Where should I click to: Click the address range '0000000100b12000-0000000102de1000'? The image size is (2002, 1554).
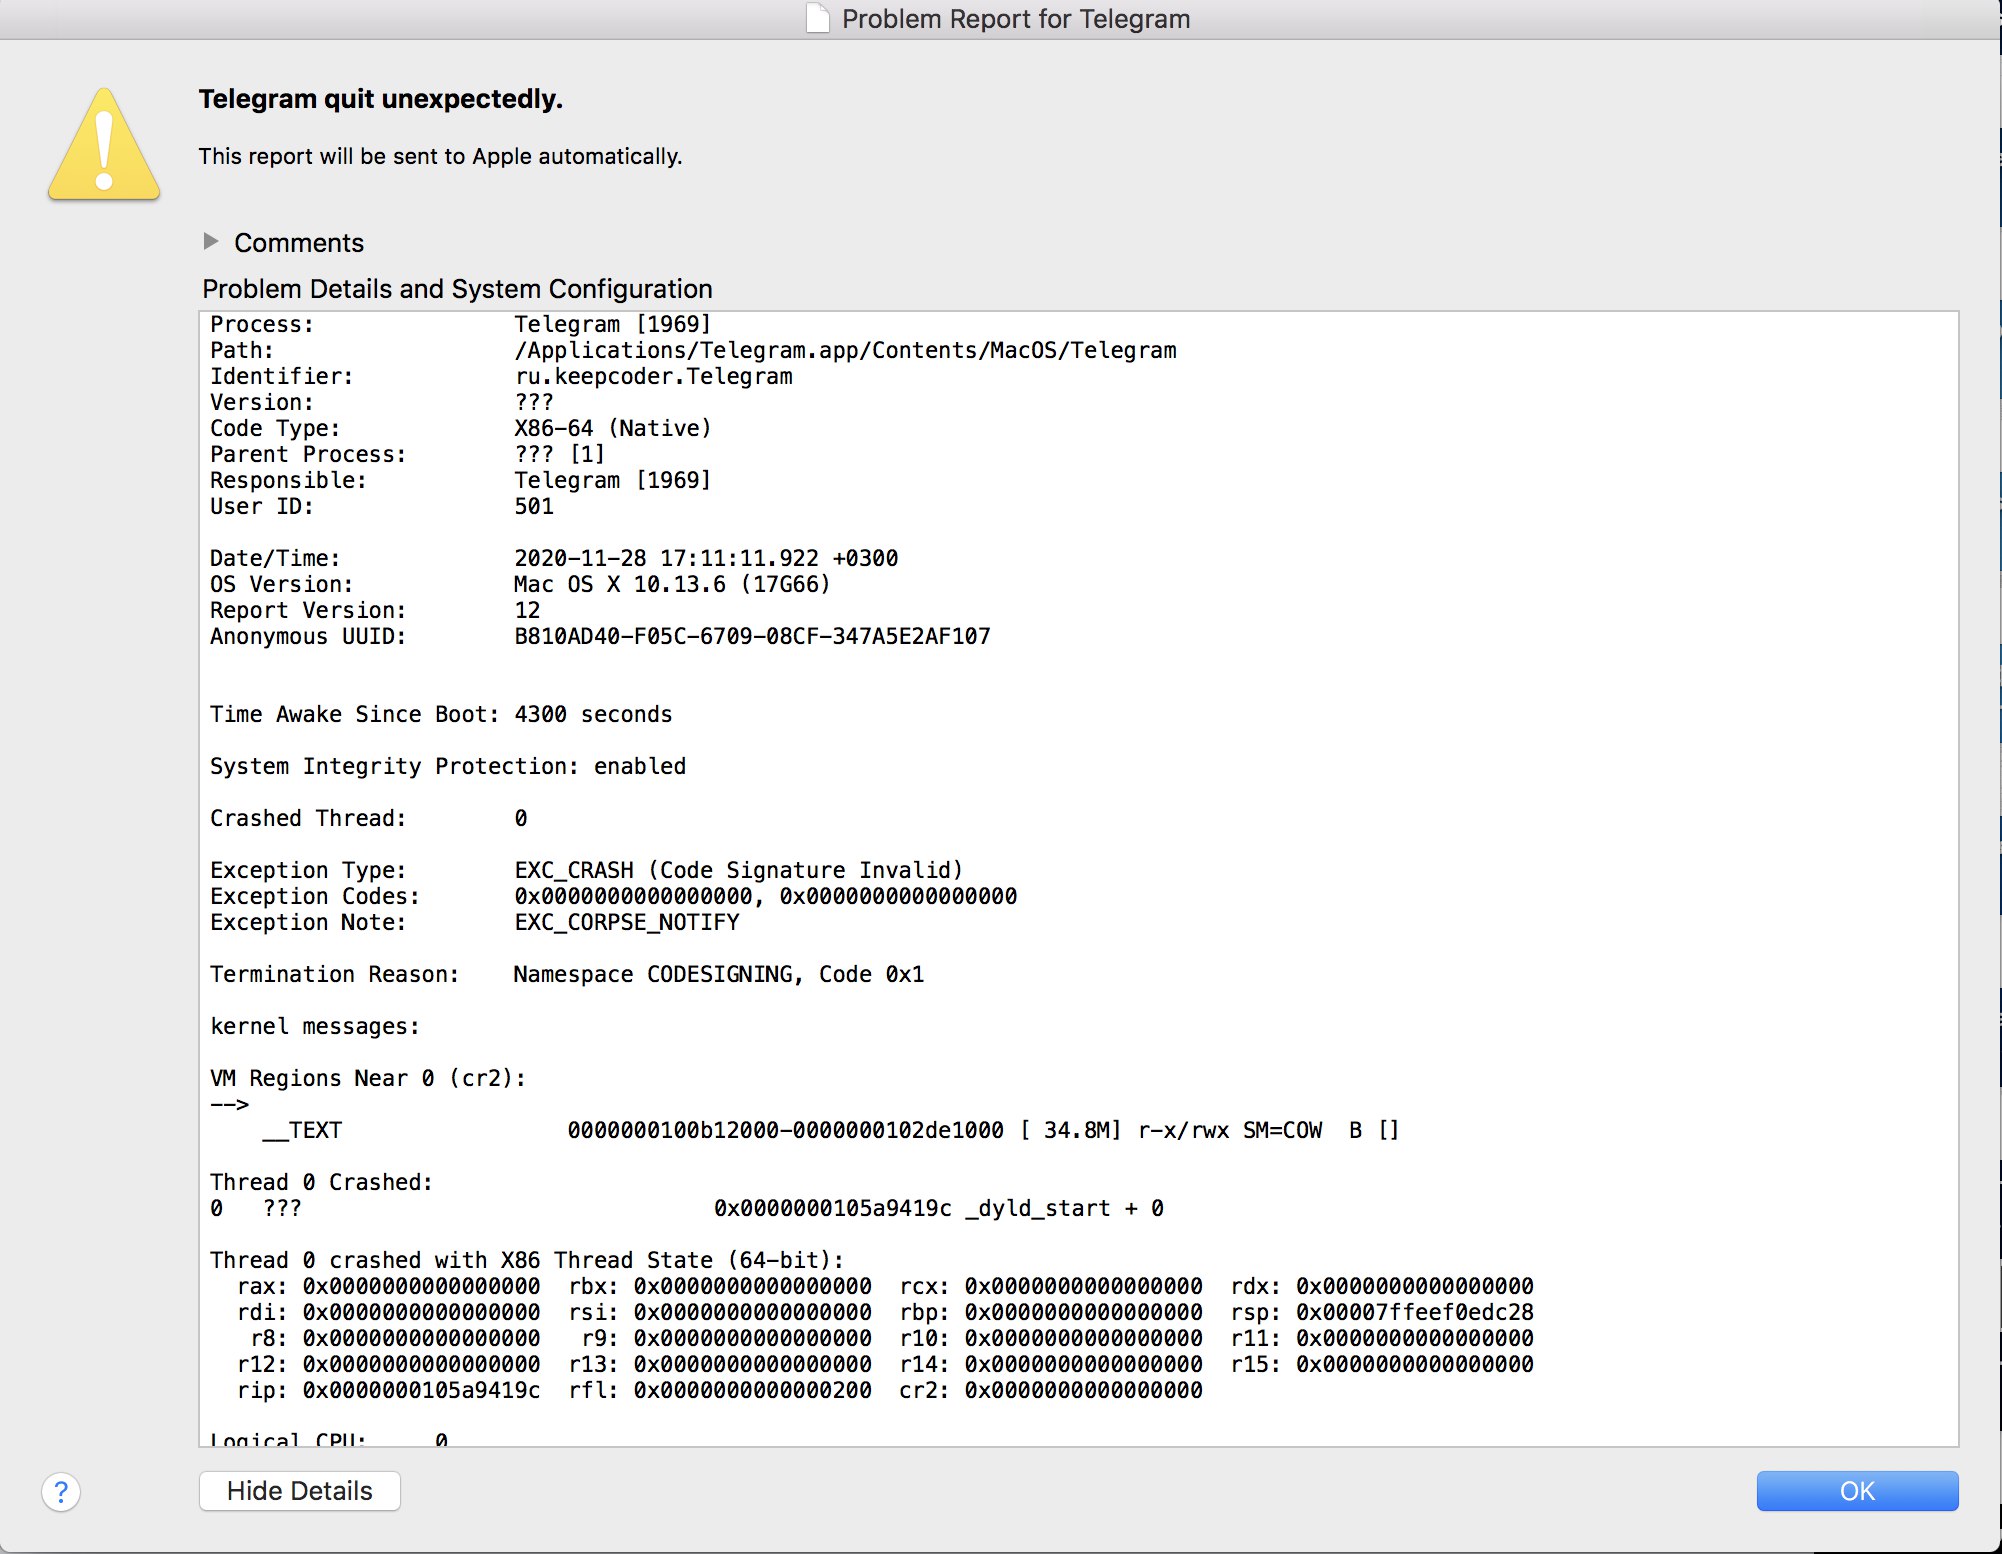[786, 1130]
